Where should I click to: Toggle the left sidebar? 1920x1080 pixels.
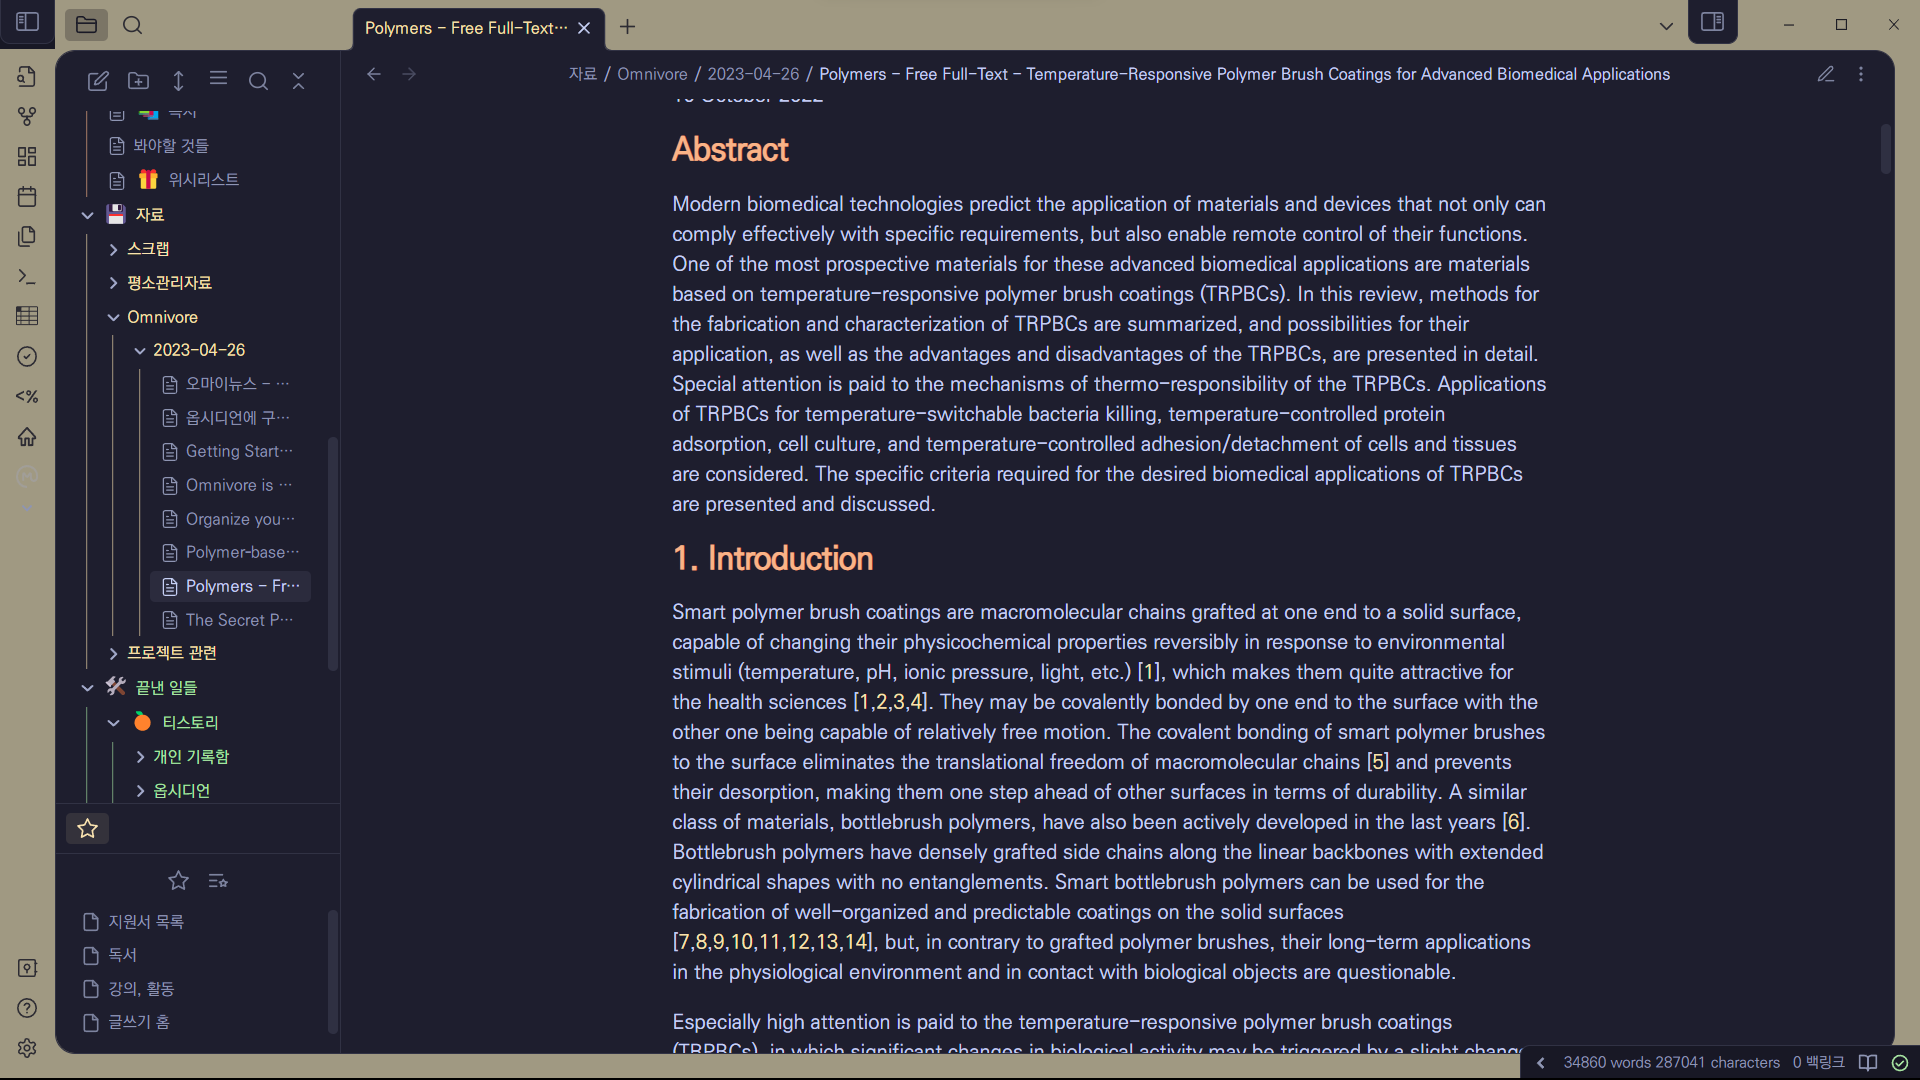tap(27, 22)
